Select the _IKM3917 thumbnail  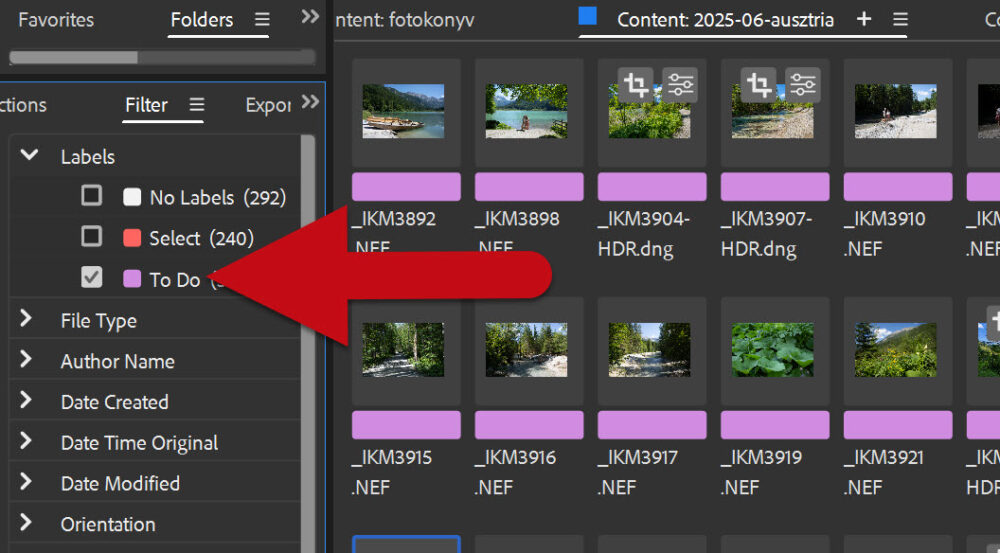(x=649, y=350)
